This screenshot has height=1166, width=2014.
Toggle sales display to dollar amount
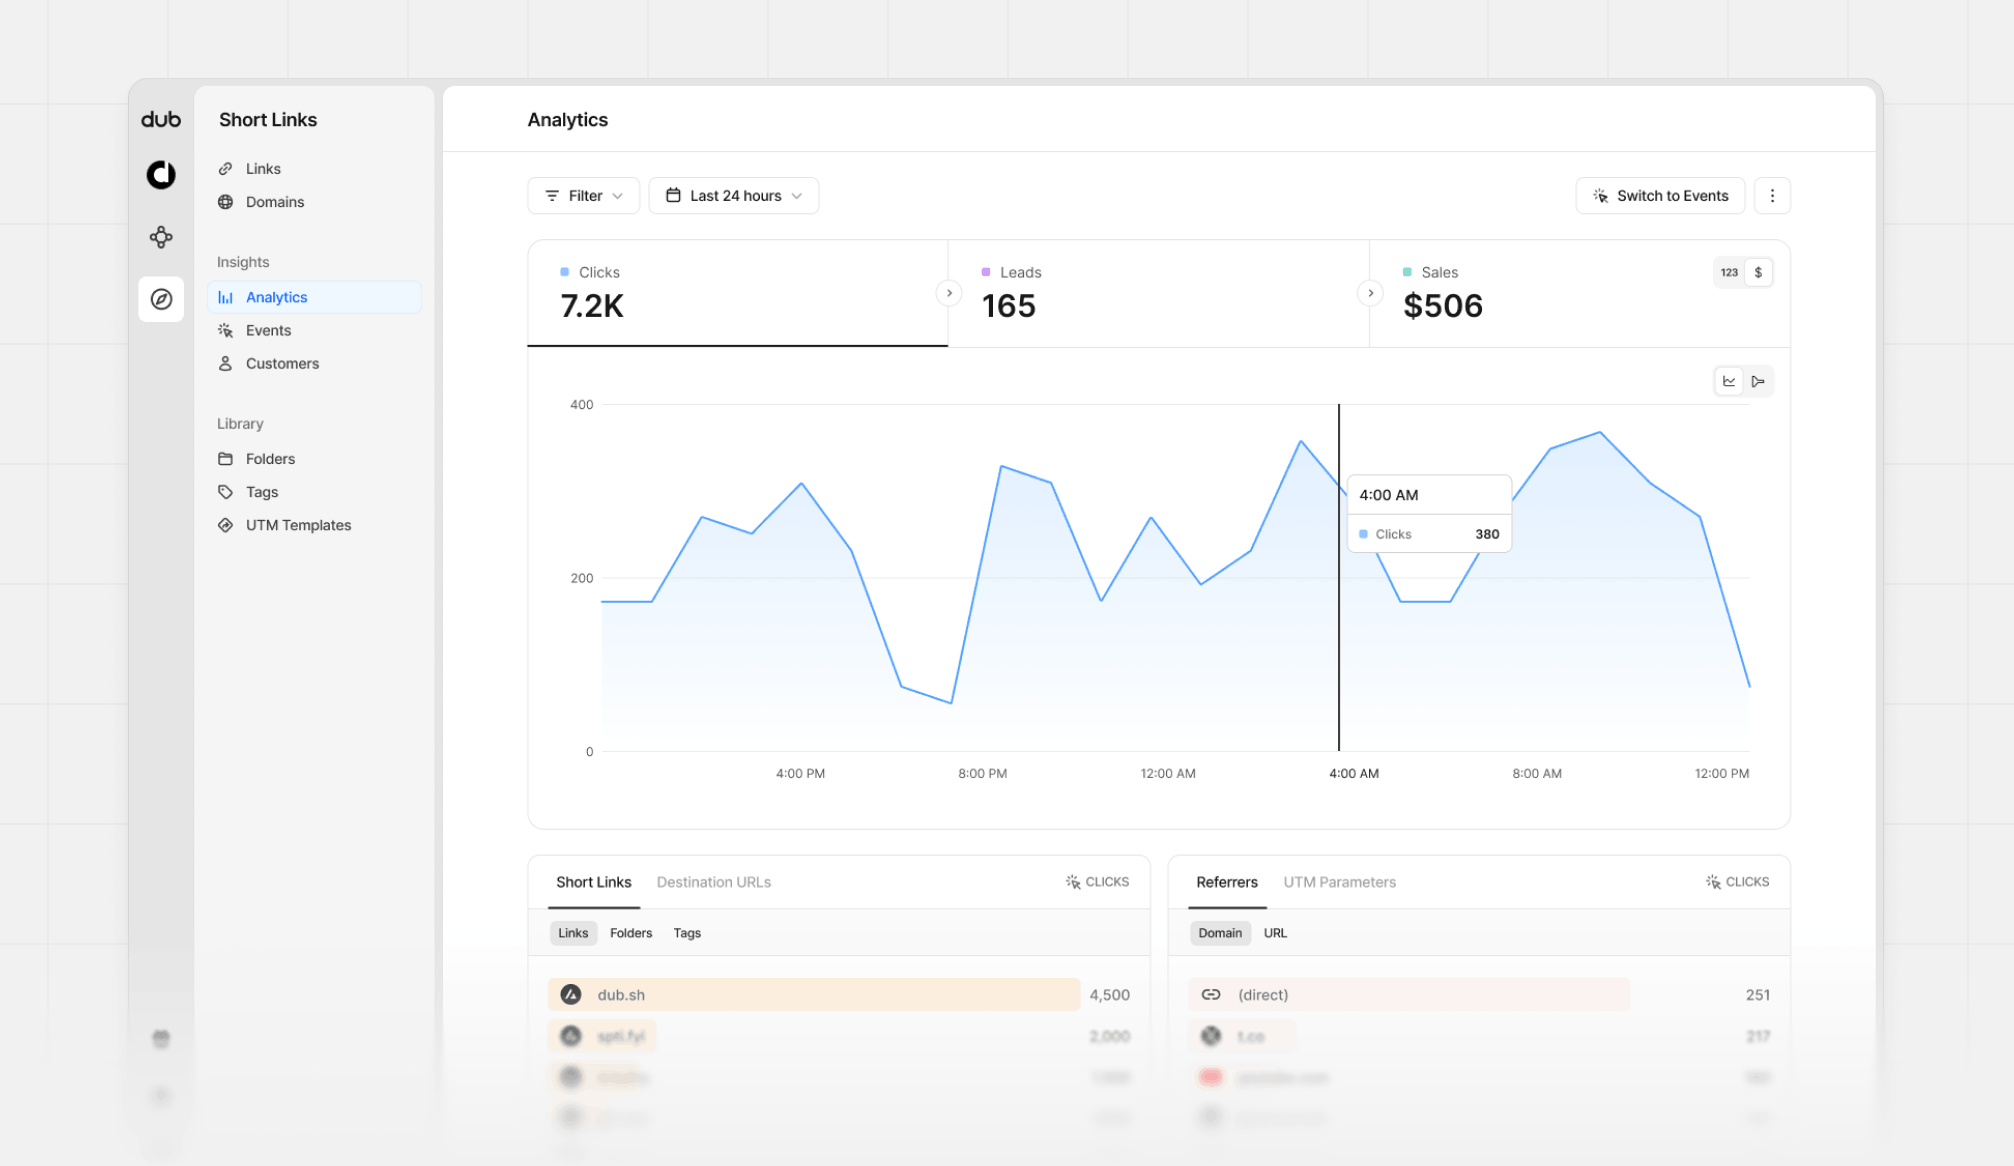[1758, 272]
